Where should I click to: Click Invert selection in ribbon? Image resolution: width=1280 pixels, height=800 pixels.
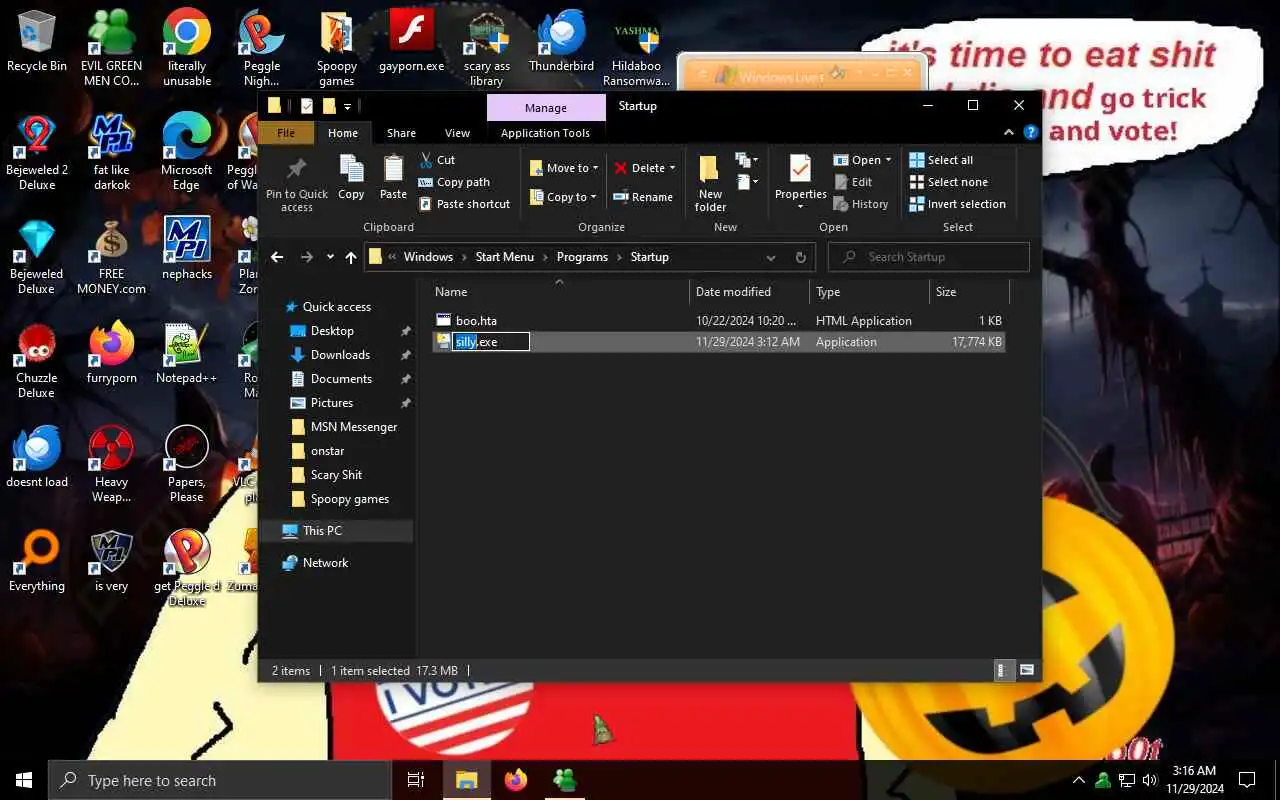[957, 204]
